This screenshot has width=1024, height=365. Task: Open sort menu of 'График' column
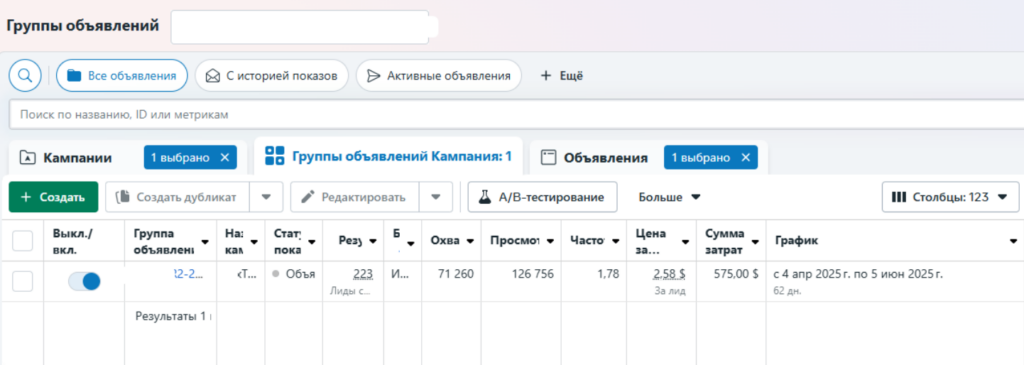click(x=1014, y=242)
